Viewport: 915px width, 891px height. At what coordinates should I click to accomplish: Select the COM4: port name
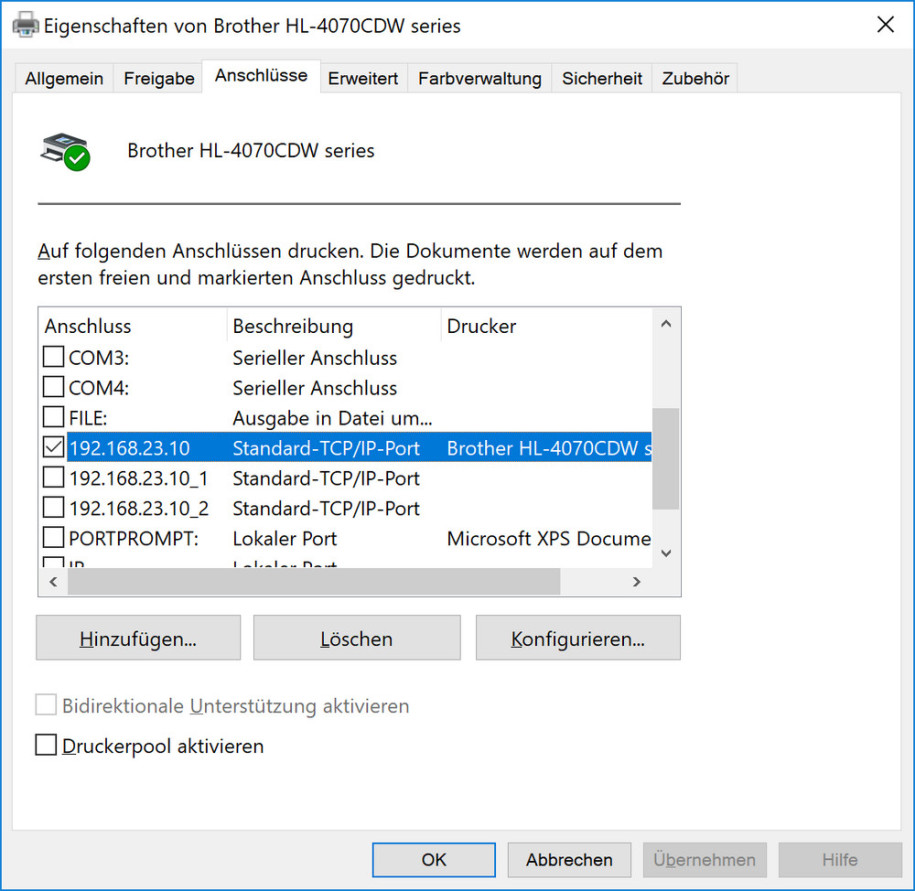click(99, 387)
